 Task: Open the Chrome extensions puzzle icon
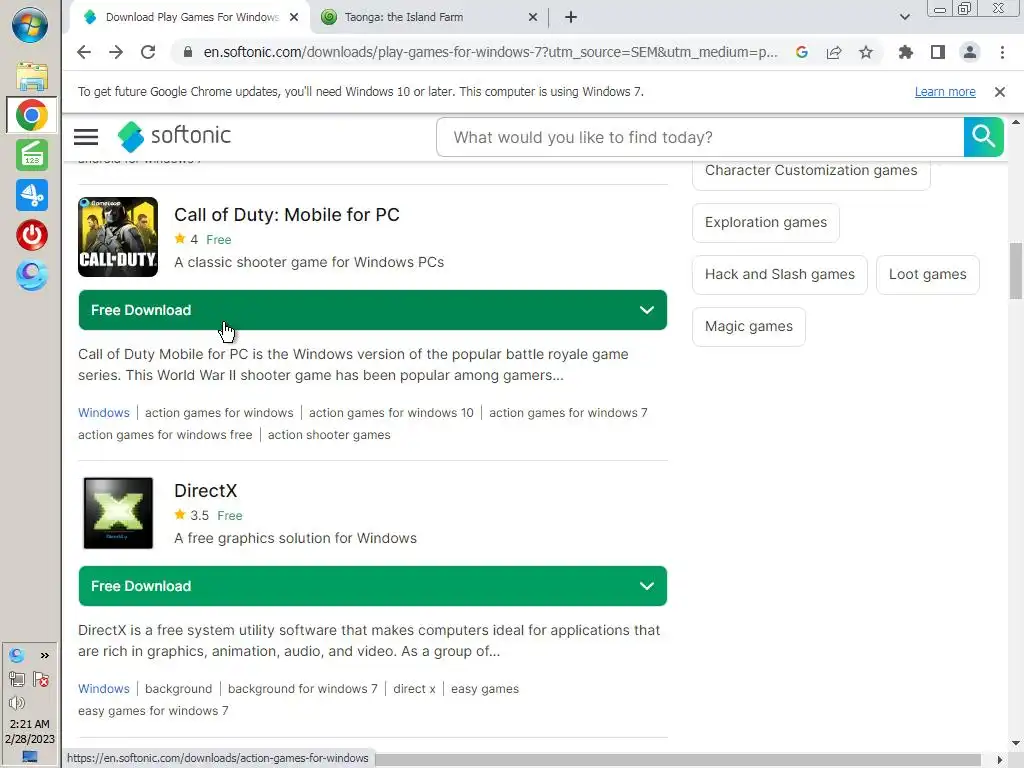[x=905, y=52]
